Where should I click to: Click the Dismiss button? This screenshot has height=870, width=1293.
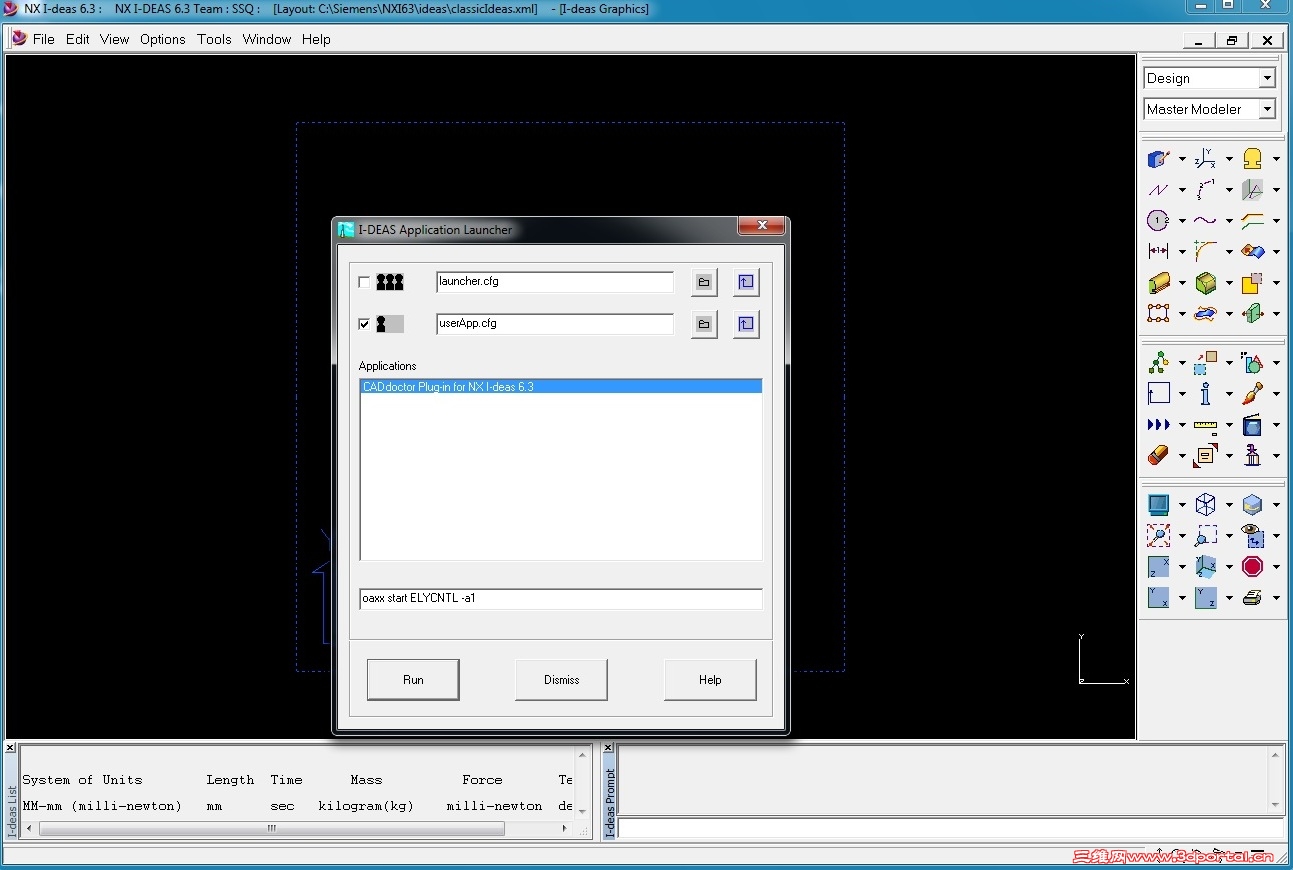click(561, 680)
